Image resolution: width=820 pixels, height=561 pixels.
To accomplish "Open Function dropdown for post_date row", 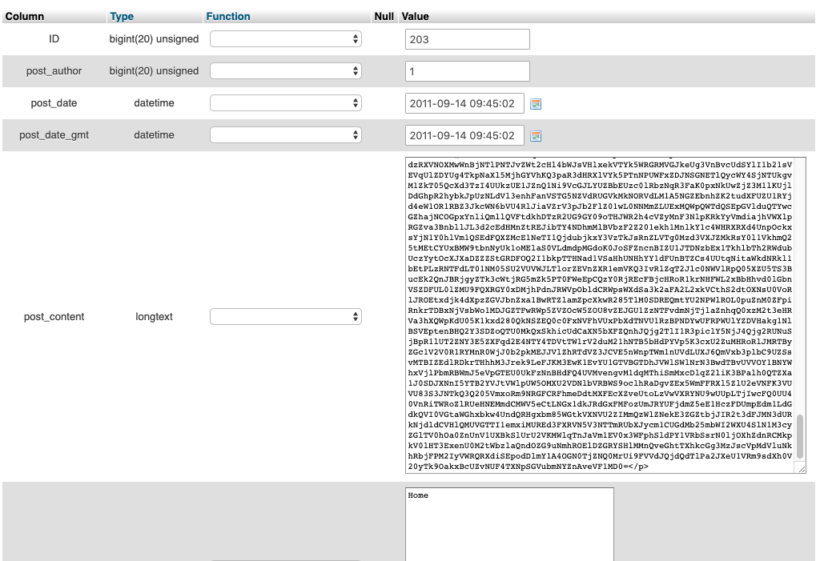I will (x=286, y=103).
